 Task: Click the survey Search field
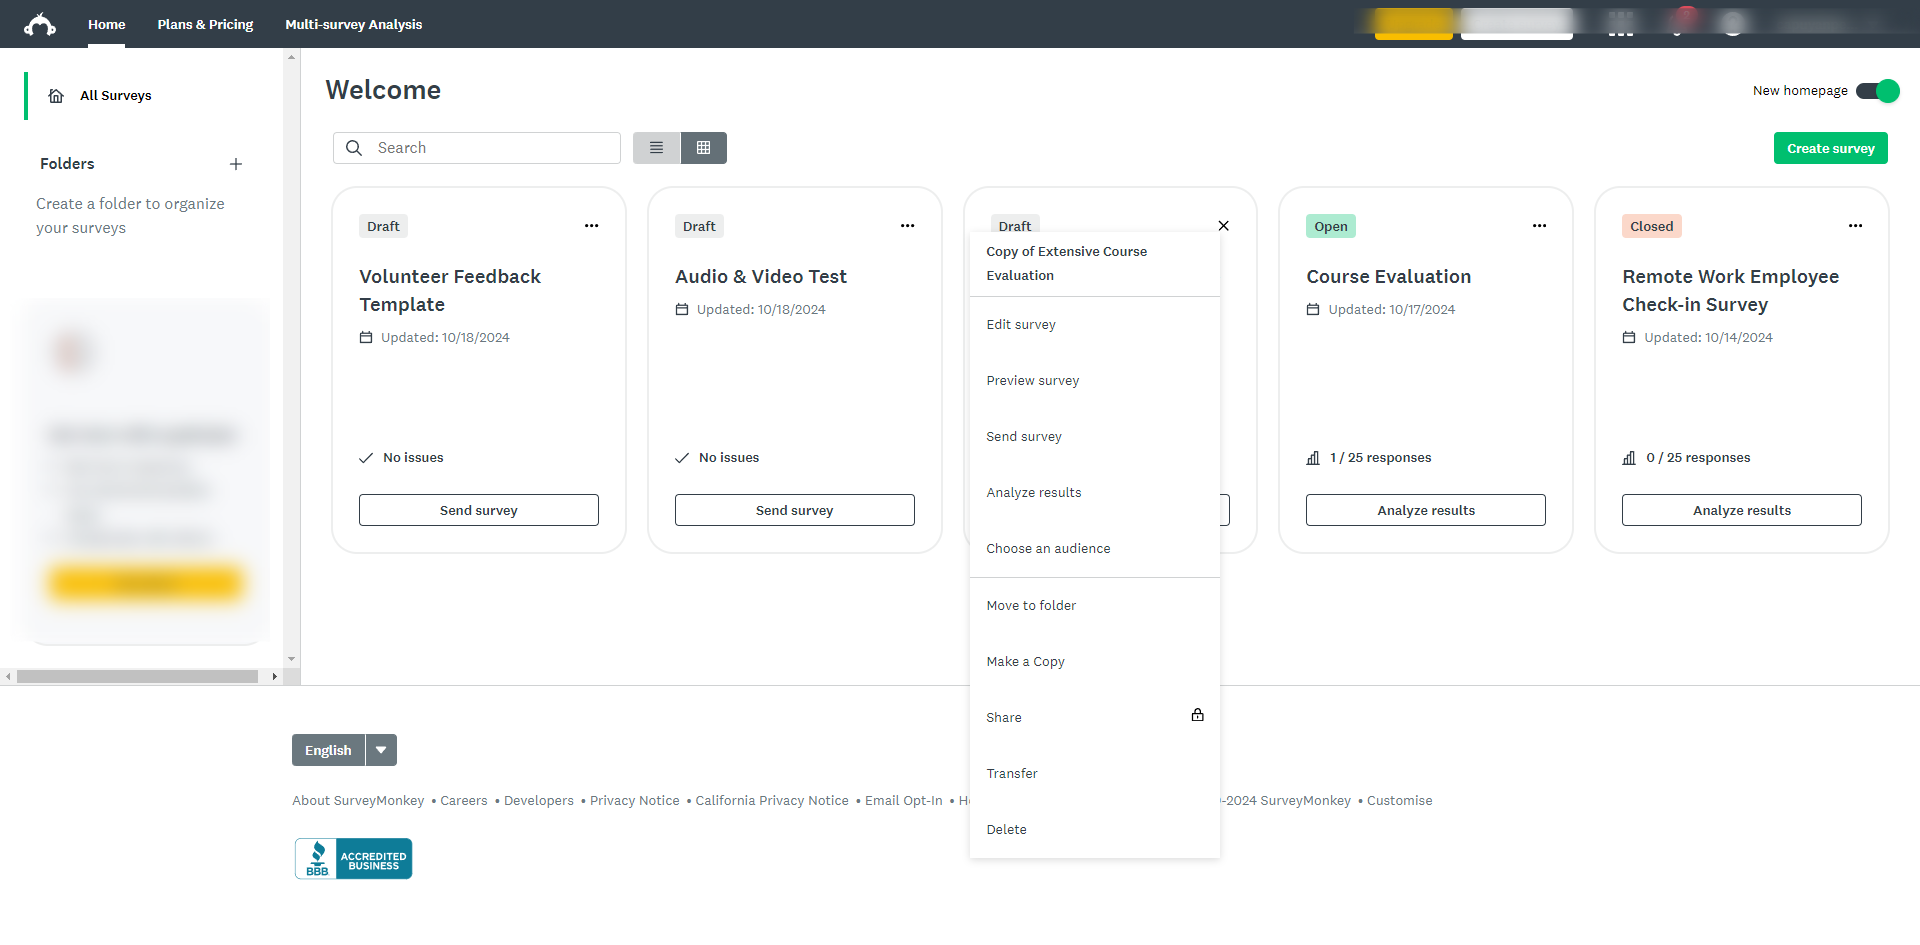[477, 148]
